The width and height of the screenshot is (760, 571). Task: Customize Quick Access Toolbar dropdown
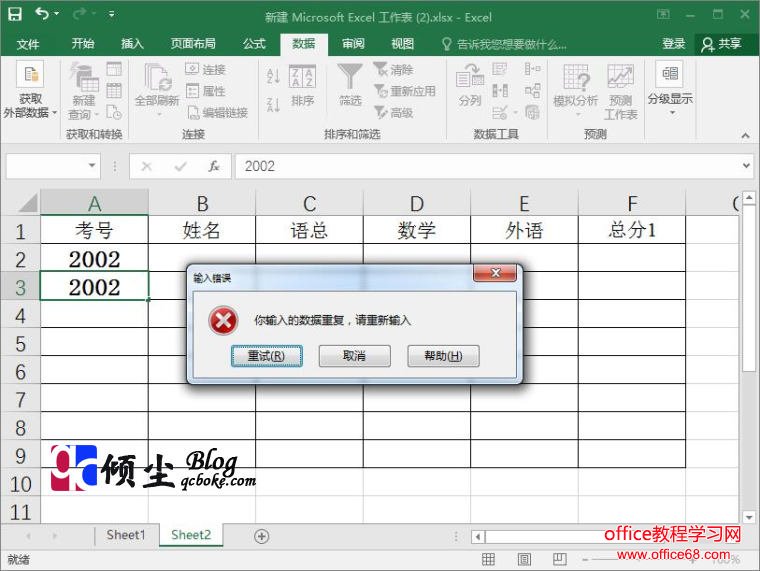[111, 14]
